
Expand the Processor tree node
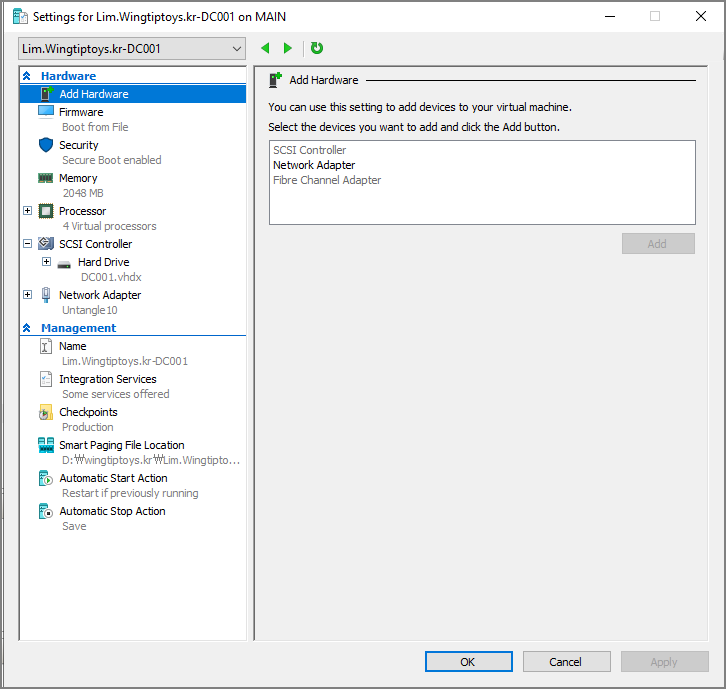pos(28,211)
